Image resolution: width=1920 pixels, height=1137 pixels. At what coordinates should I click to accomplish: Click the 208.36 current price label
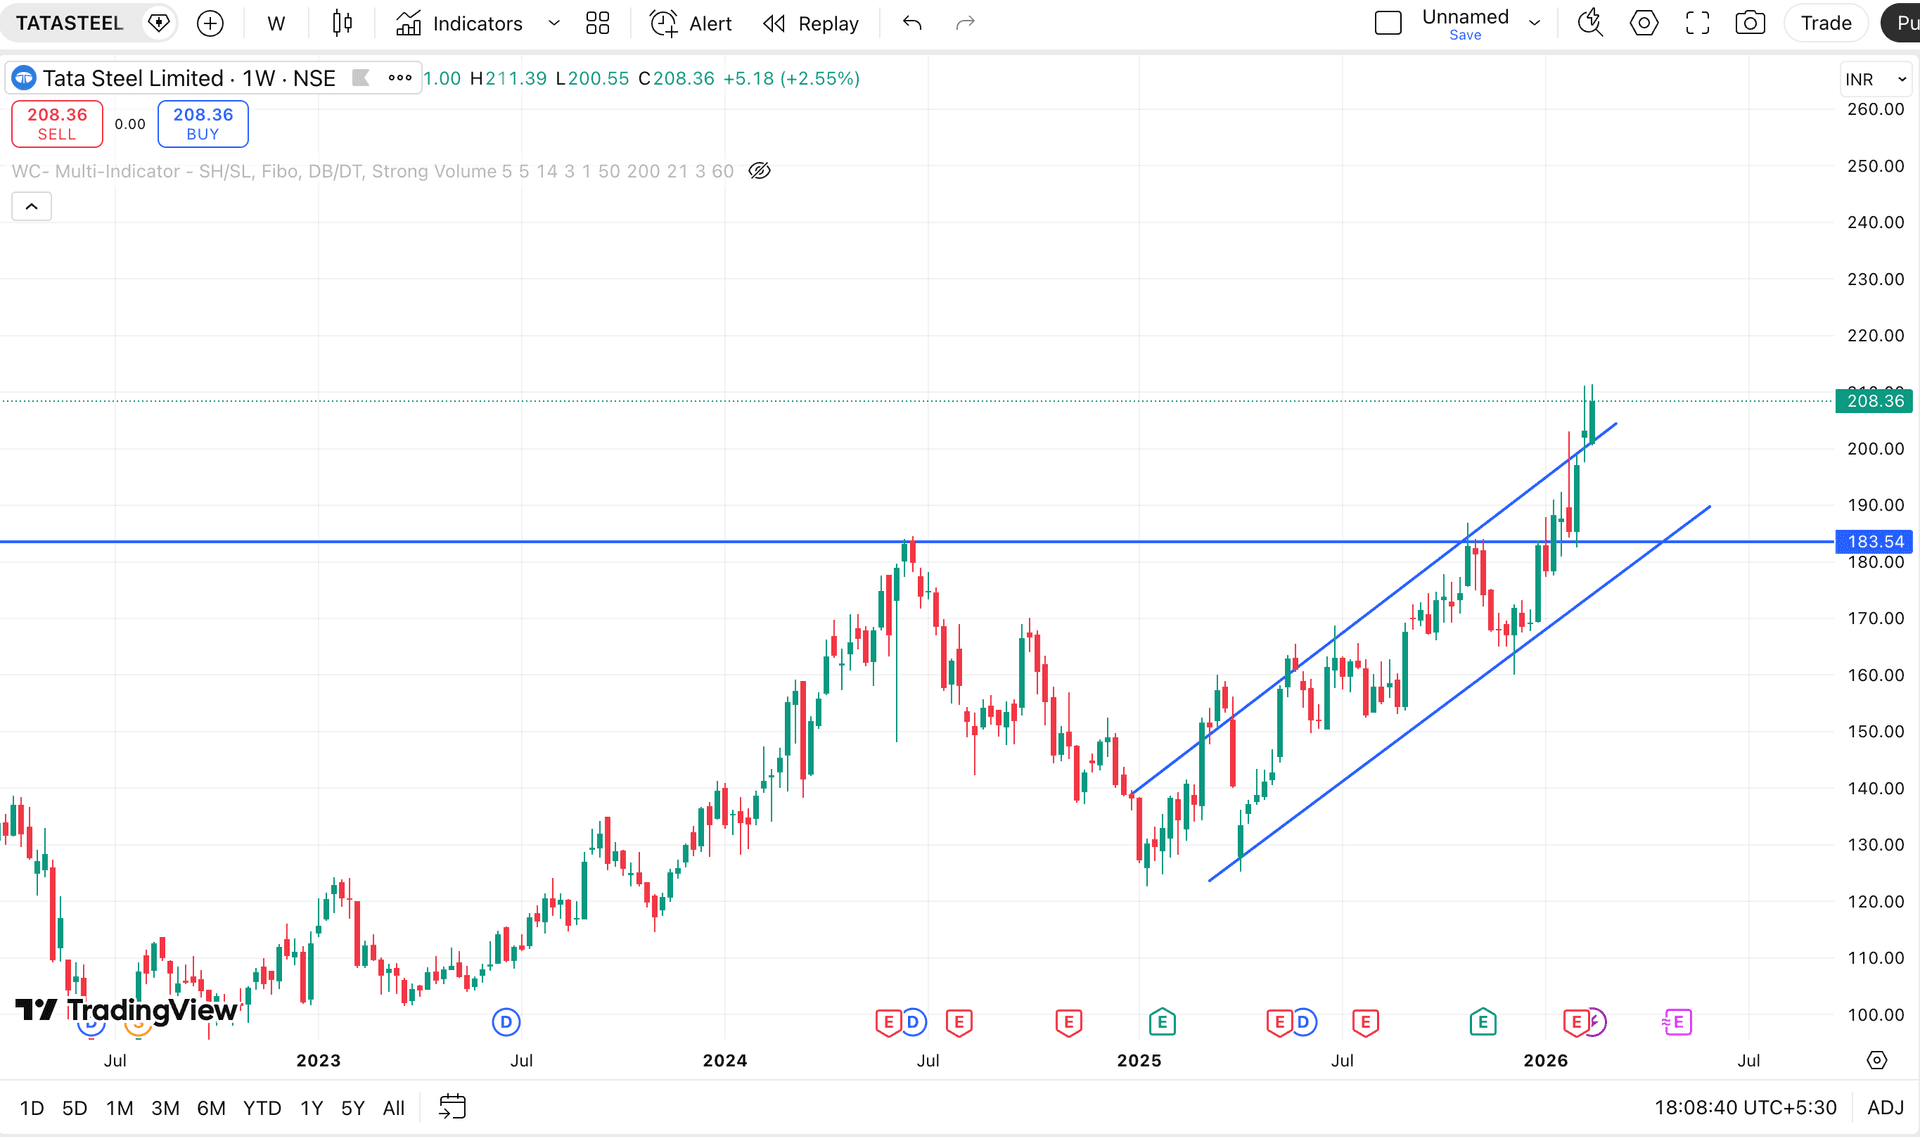(x=1875, y=401)
